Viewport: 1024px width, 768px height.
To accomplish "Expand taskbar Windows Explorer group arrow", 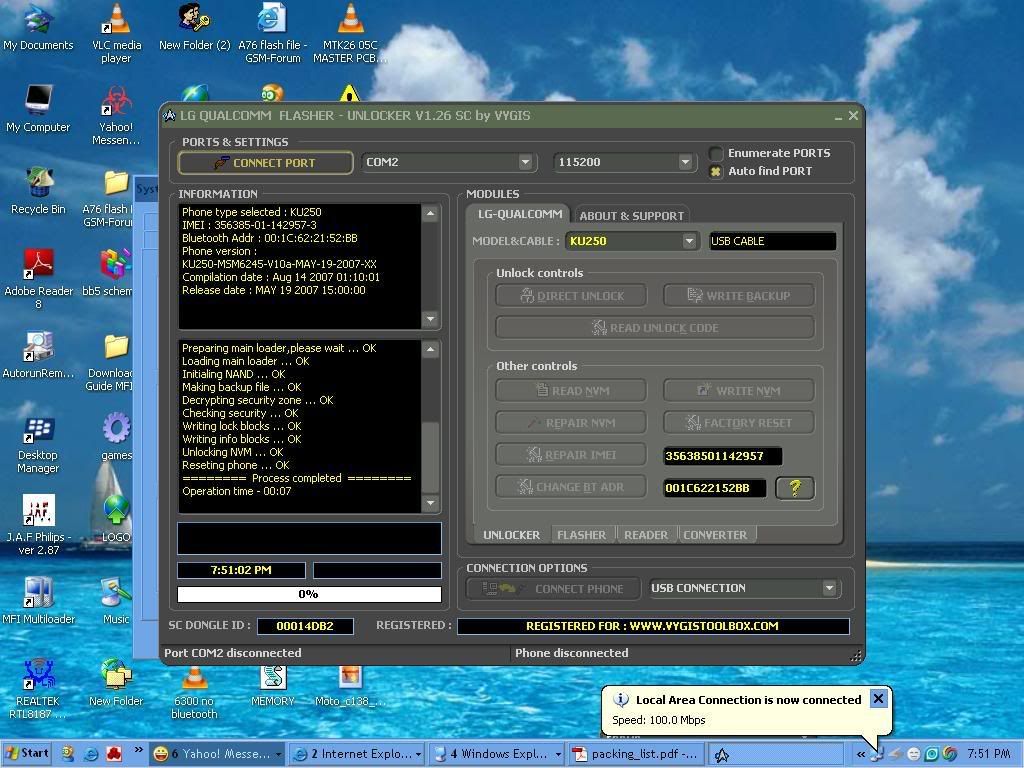I will tap(558, 754).
